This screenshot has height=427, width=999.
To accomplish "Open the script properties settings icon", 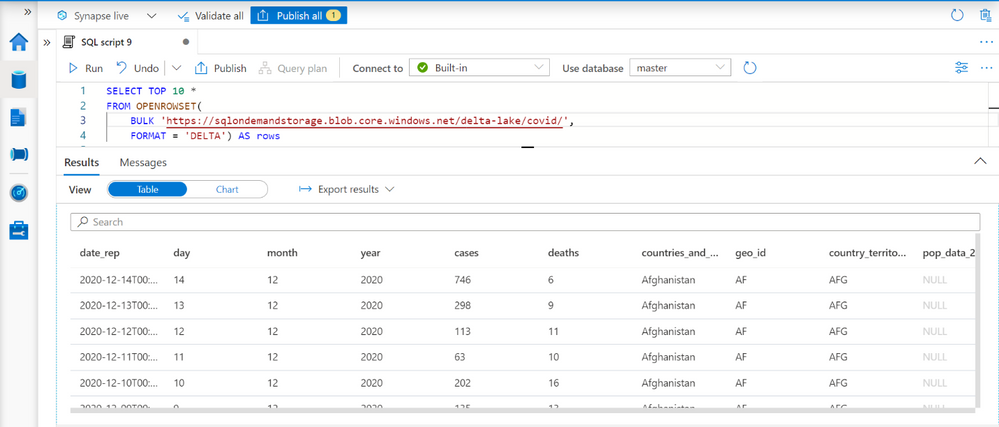I will tap(962, 68).
